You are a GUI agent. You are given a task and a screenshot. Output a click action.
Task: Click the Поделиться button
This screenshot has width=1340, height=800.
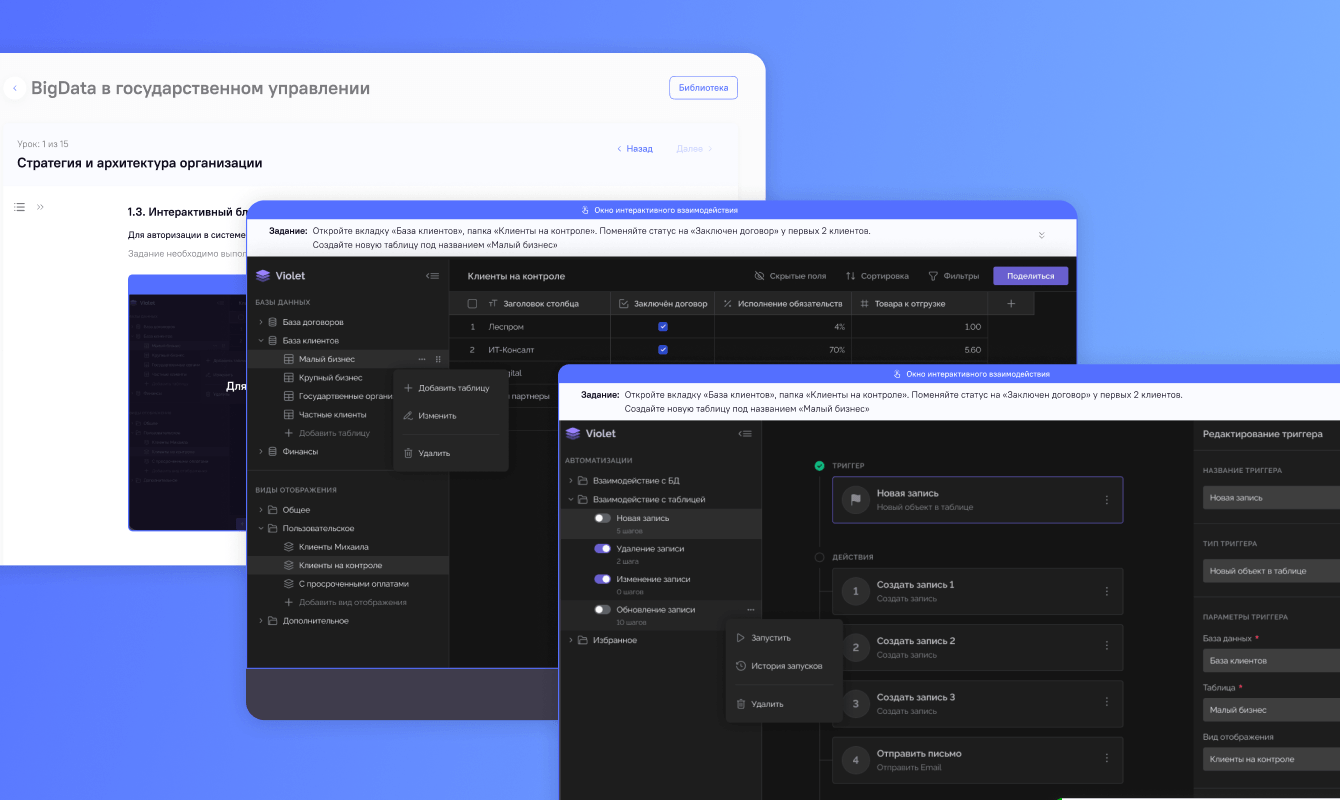1030,276
